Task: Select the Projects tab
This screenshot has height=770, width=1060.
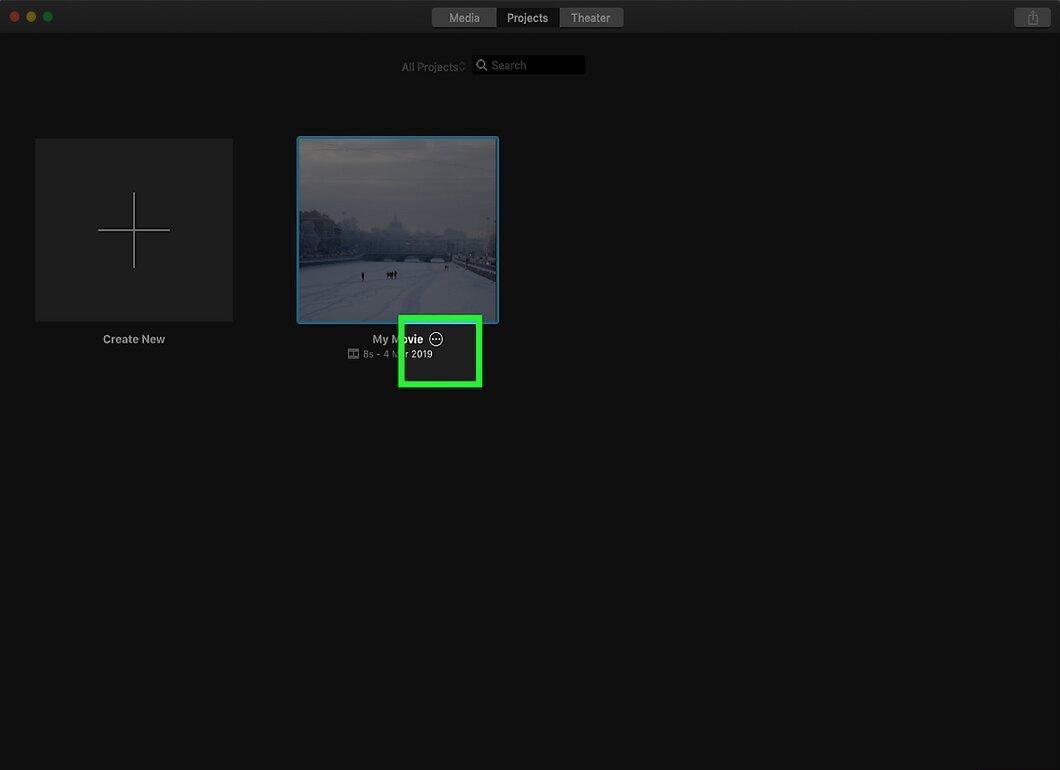Action: 527,18
